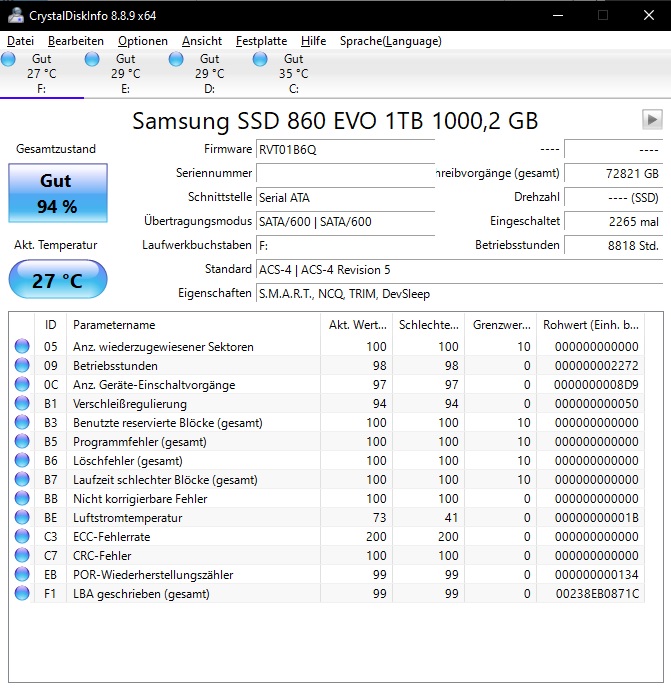671x688 pixels.
Task: Click status orb for B6 Löschfehler
Action: click(22, 460)
